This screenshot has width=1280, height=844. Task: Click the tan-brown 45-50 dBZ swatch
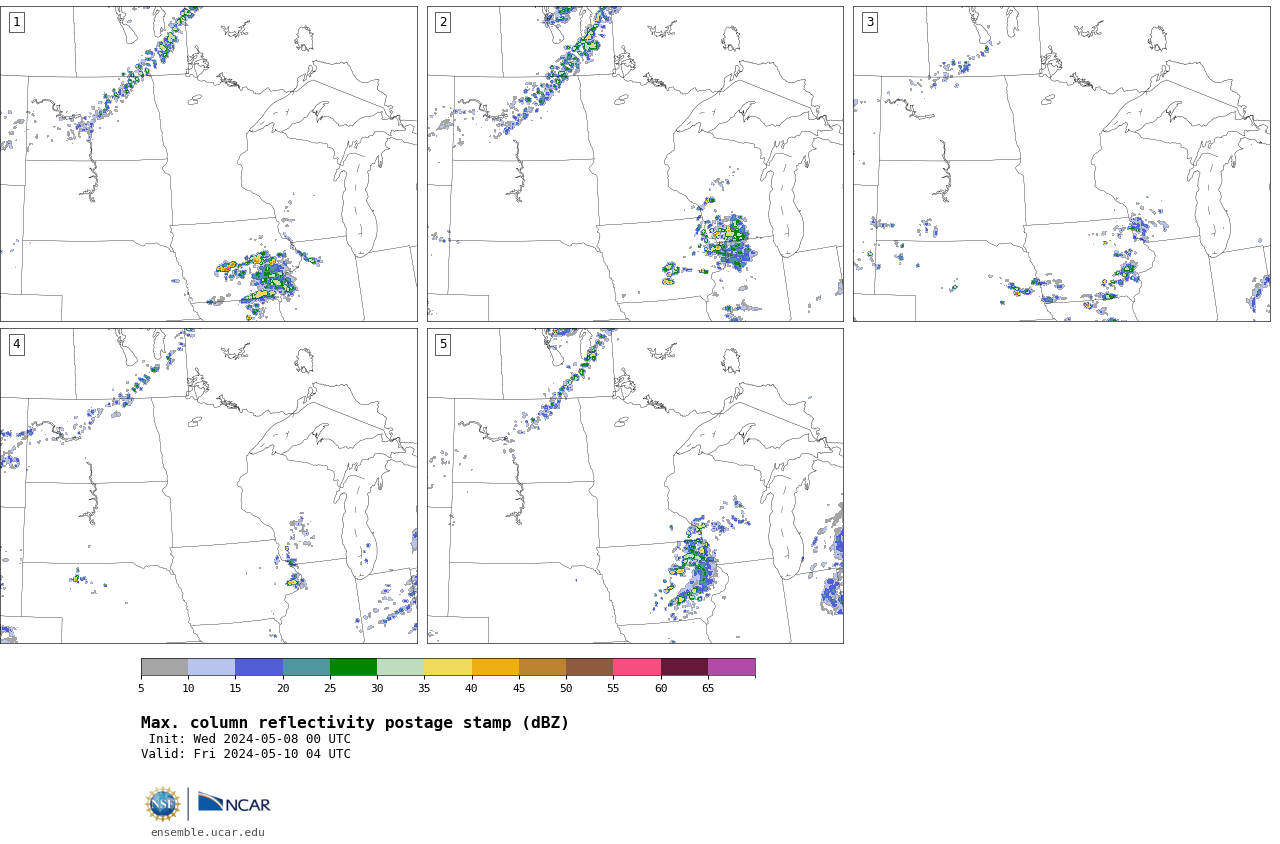pyautogui.click(x=542, y=667)
